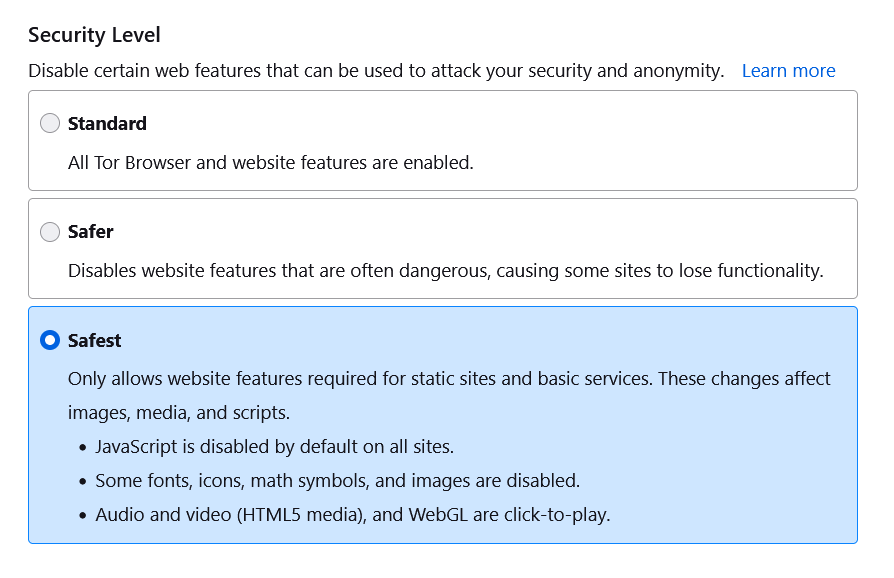The image size is (894, 578).
Task: Click the bold Safer label
Action: pos(91,232)
